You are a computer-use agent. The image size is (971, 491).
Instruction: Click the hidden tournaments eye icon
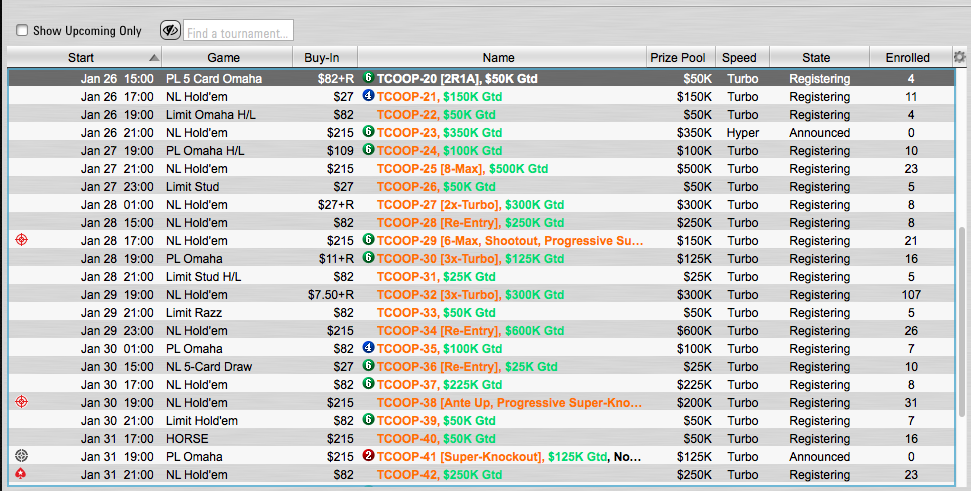169,31
